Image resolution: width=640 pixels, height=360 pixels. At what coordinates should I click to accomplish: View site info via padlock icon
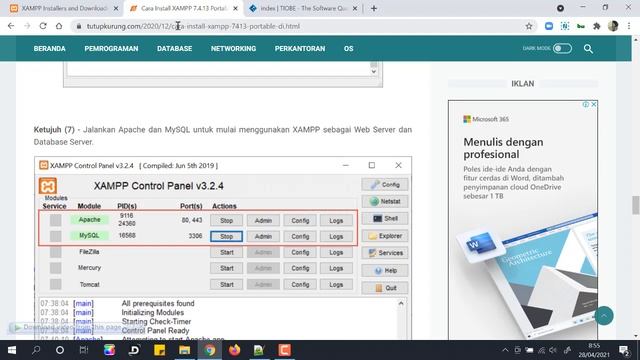coord(79,26)
